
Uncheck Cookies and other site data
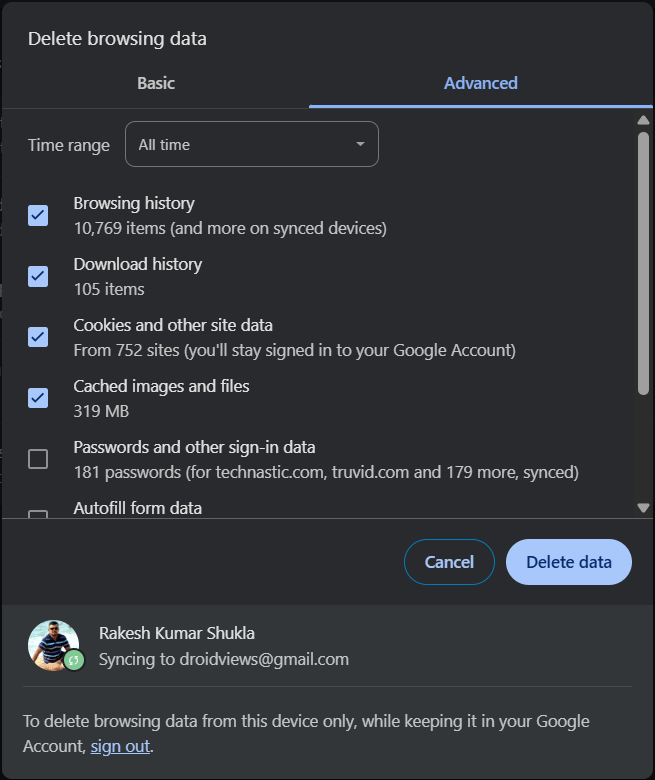(38, 337)
